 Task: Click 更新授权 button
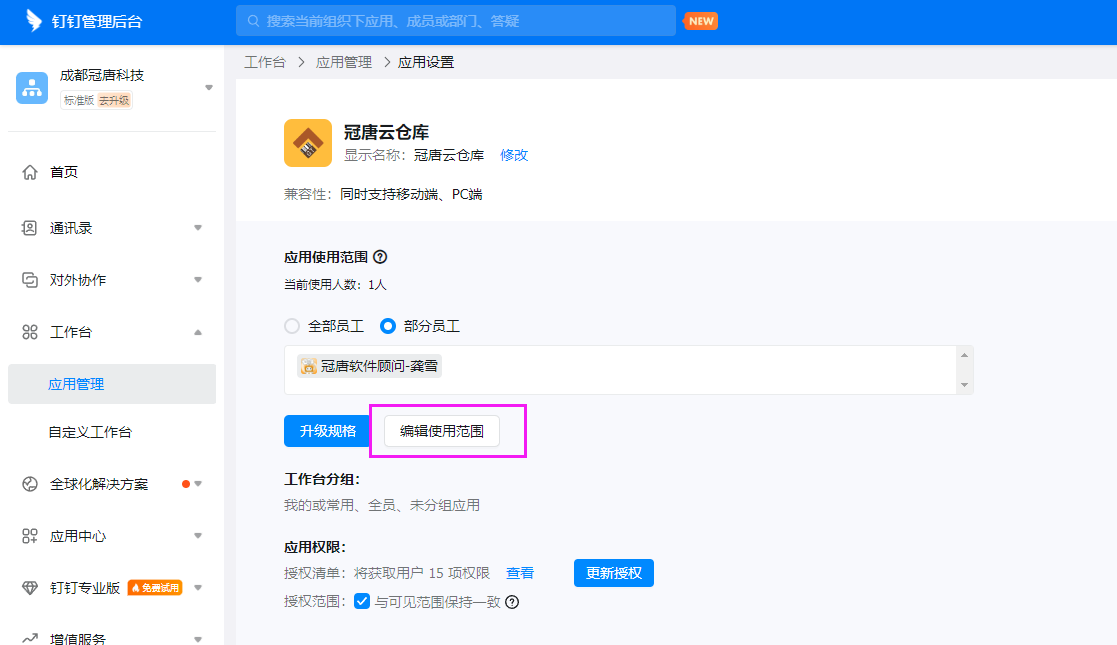point(614,573)
